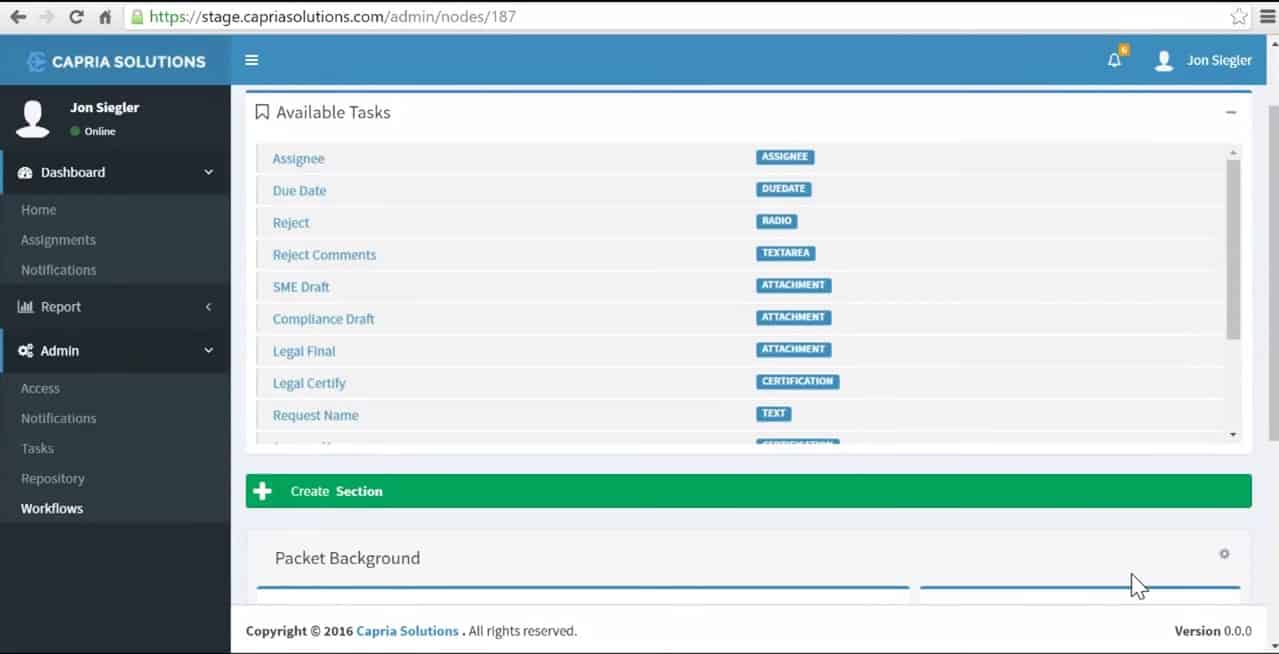Click the header user avatar icon
The image size is (1279, 654).
point(1164,61)
